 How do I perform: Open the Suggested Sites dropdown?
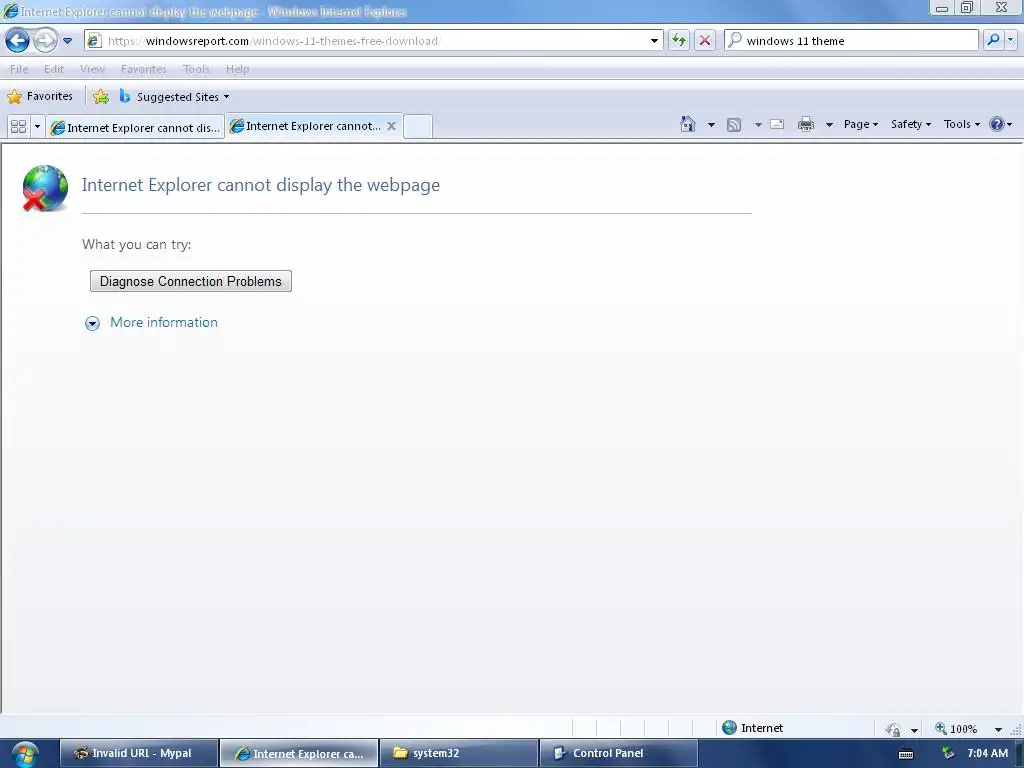[174, 97]
